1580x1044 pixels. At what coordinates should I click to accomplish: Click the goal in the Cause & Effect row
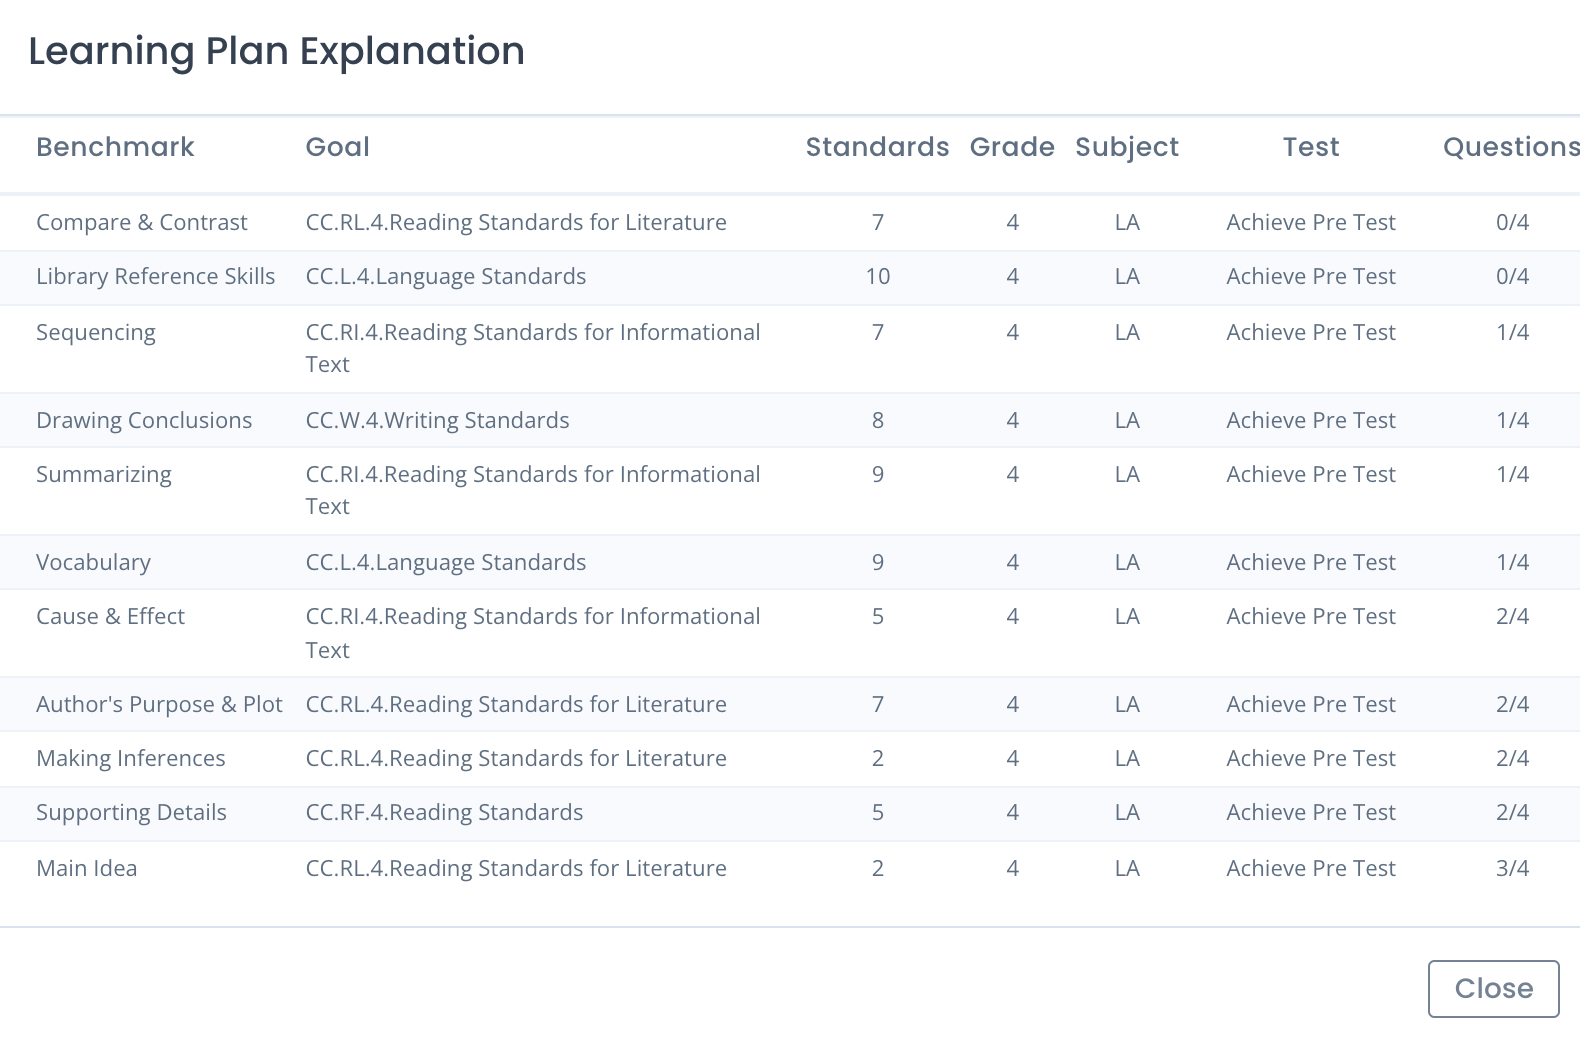[533, 633]
